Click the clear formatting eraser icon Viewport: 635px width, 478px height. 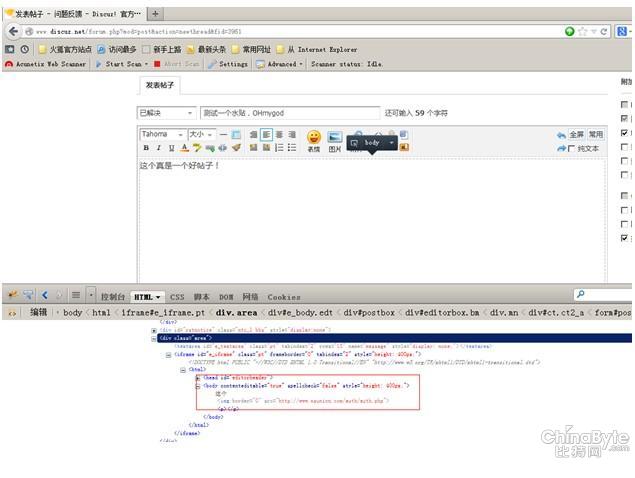point(237,147)
